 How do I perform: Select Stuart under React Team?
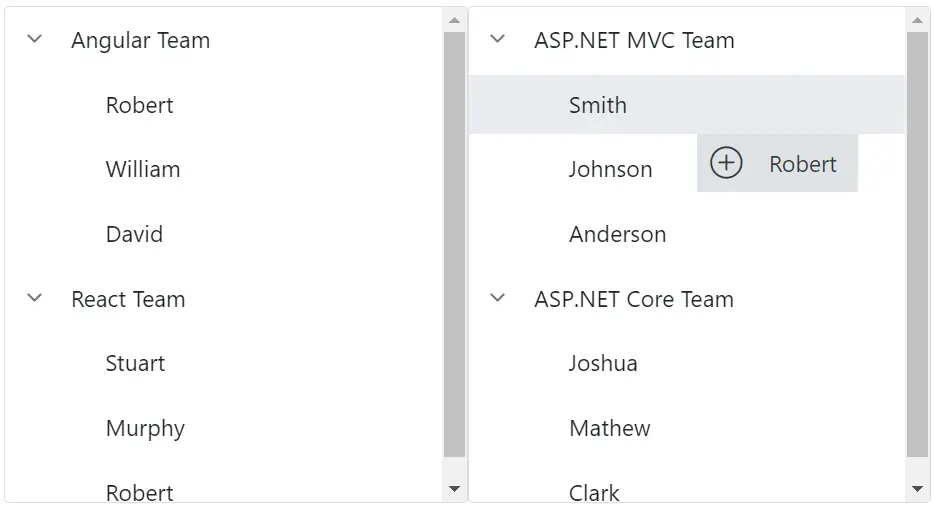click(135, 363)
